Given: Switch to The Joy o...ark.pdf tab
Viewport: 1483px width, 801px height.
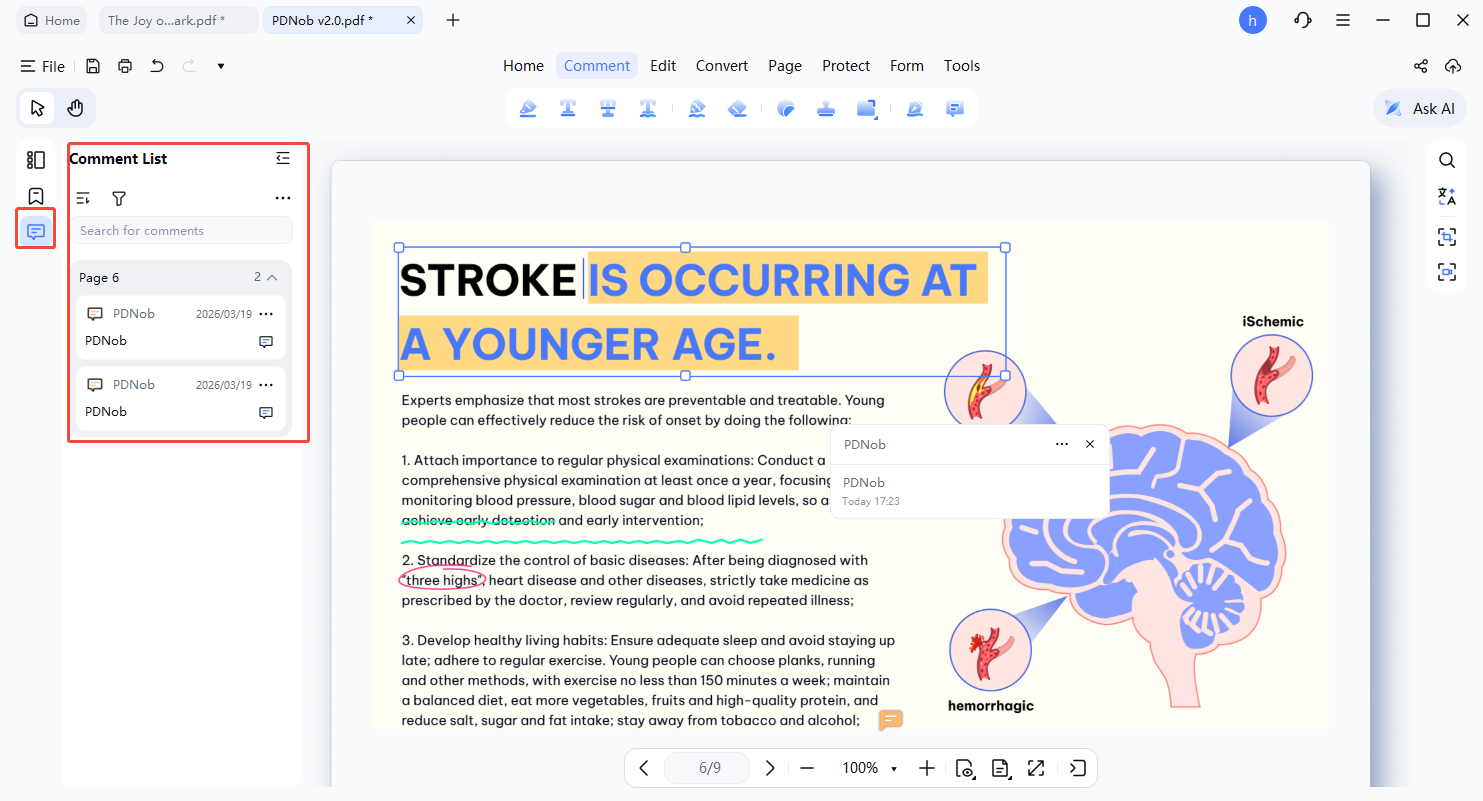Looking at the screenshot, I should [x=166, y=20].
